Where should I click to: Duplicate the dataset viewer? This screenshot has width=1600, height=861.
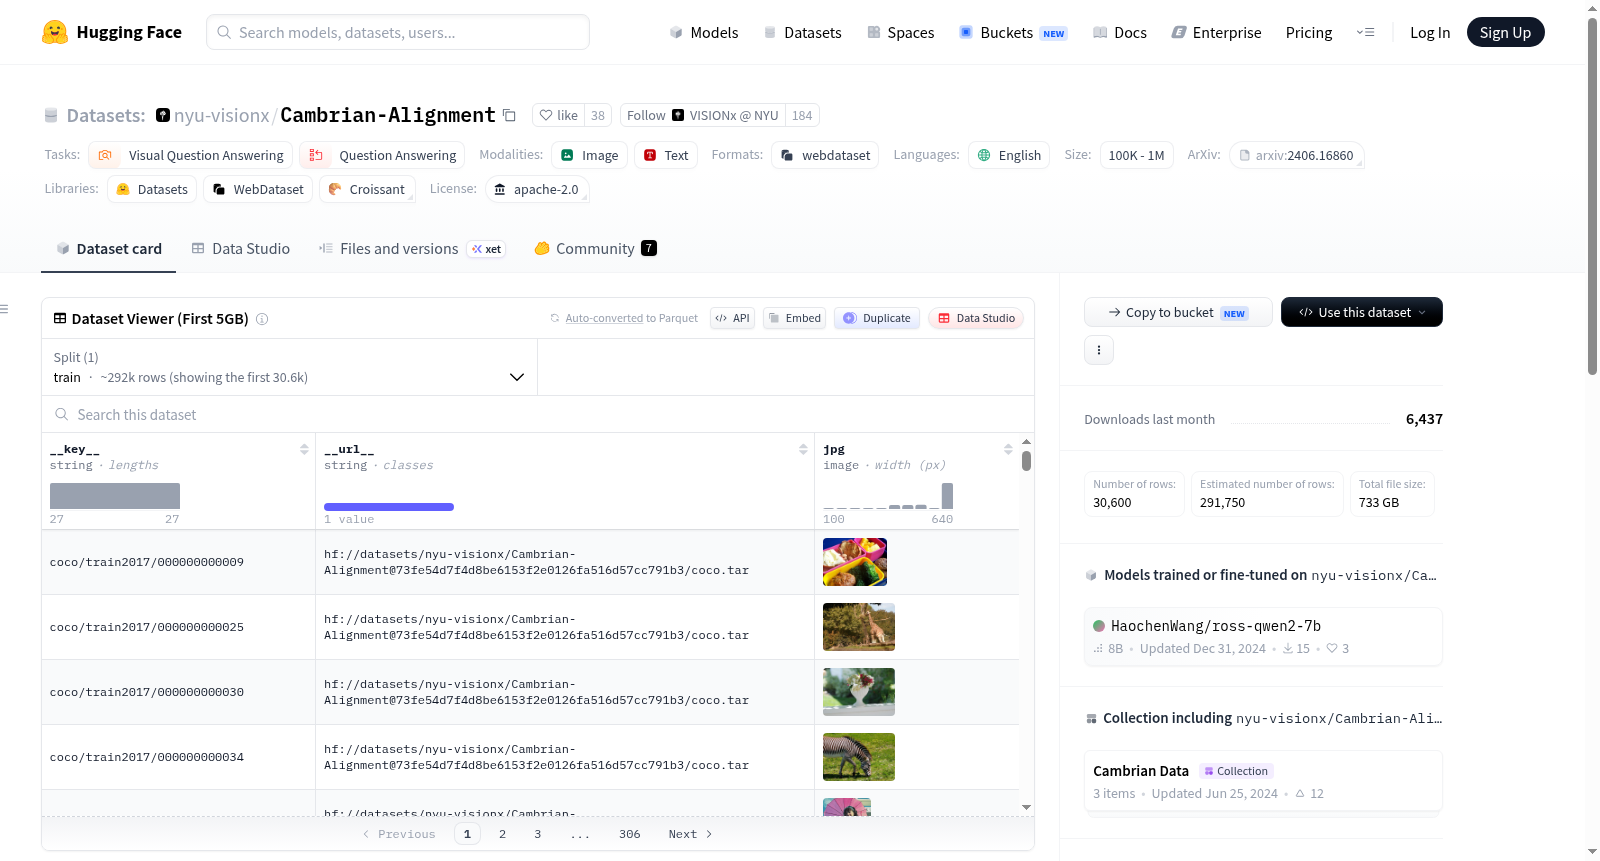pos(877,318)
